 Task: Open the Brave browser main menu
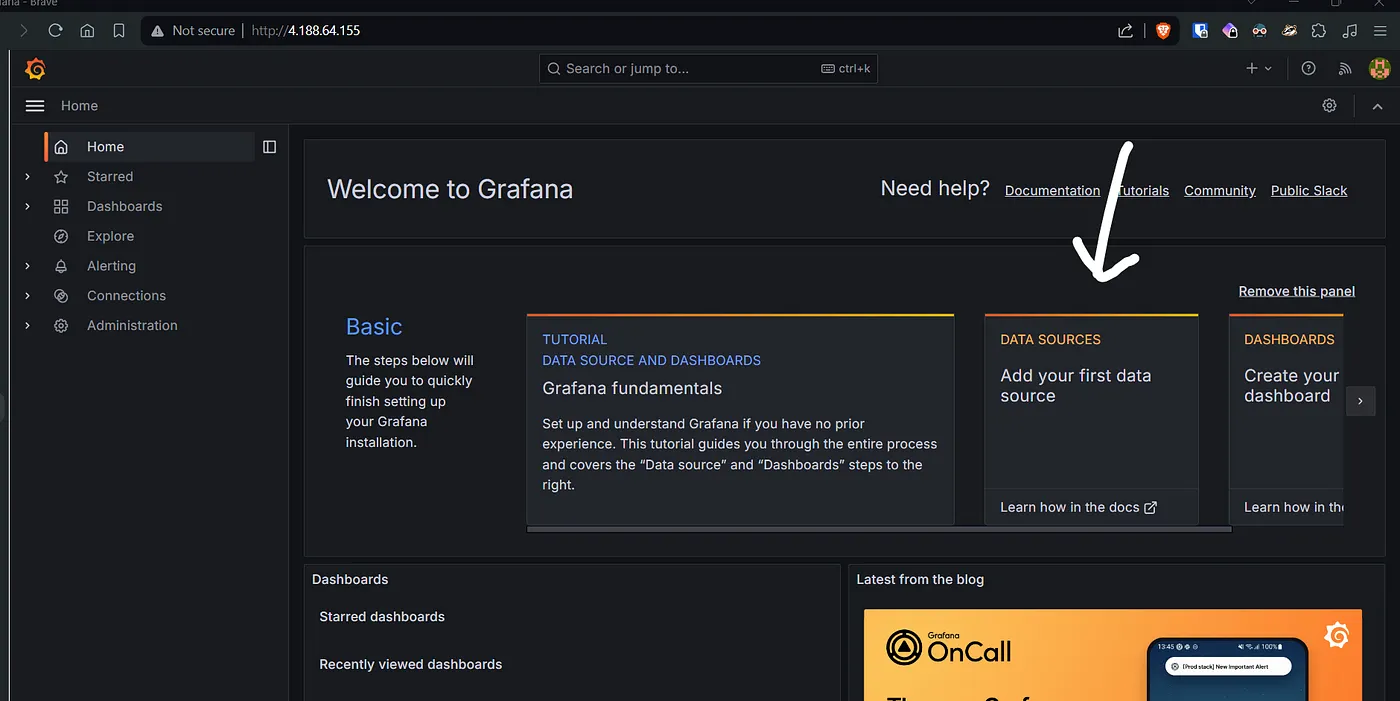pyautogui.click(x=1380, y=31)
